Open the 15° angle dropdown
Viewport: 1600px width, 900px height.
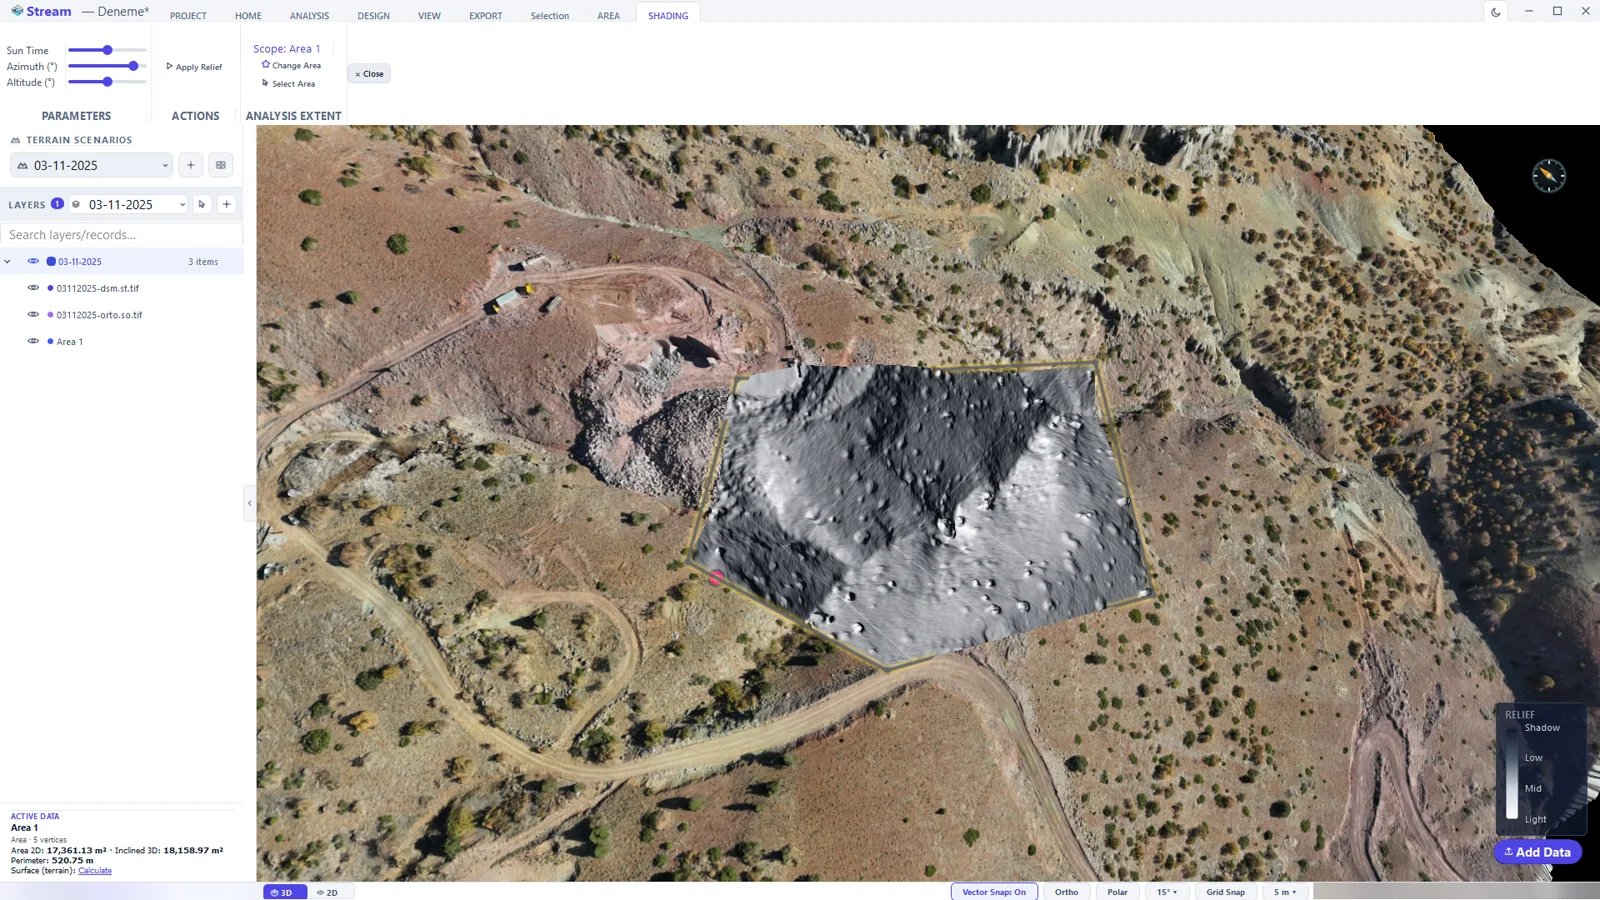pos(1167,892)
